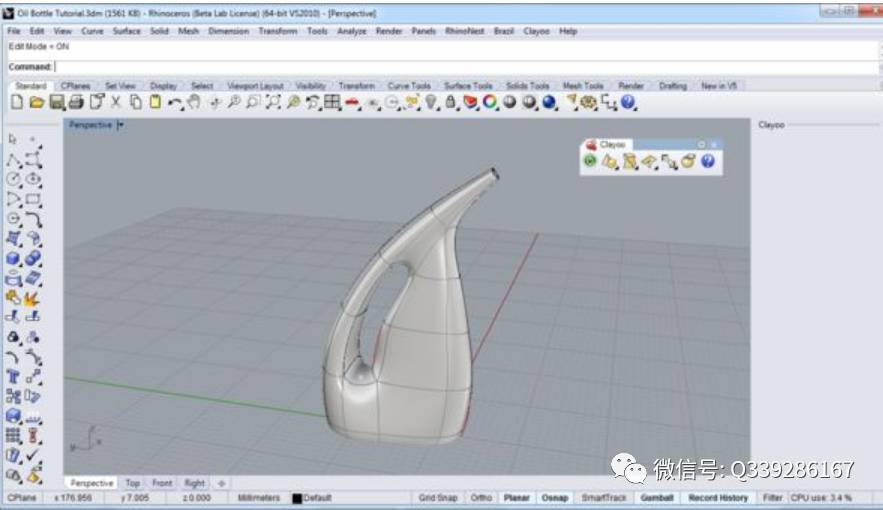Click the Clayoo floating toolbar title tab
The width and height of the screenshot is (883, 510).
pyautogui.click(x=606, y=145)
